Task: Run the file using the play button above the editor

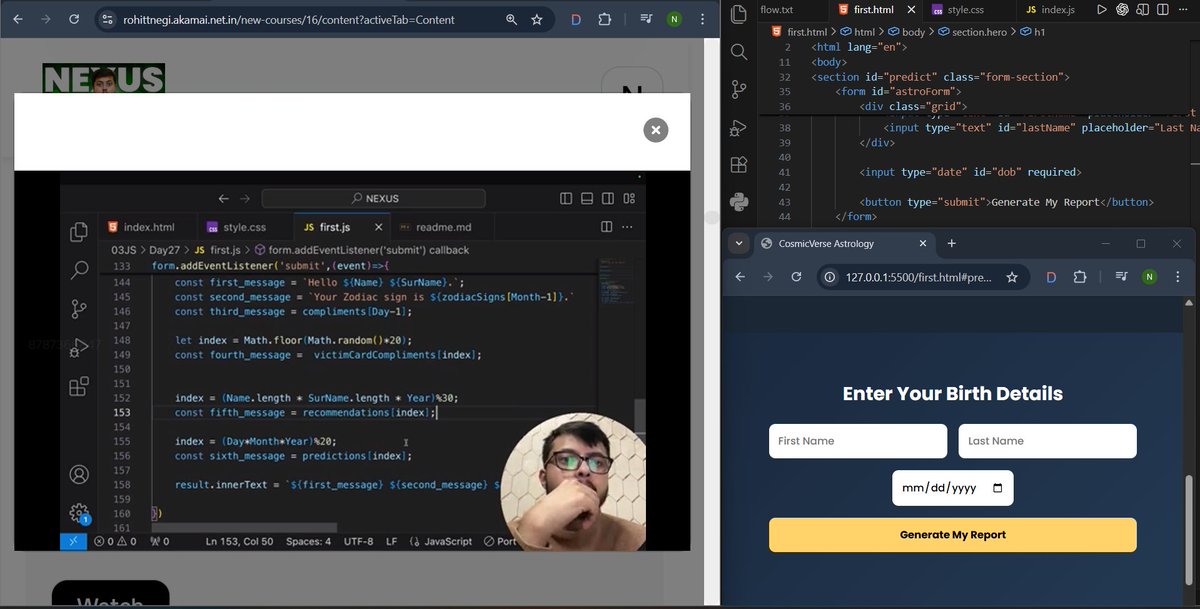Action: [x=1102, y=9]
